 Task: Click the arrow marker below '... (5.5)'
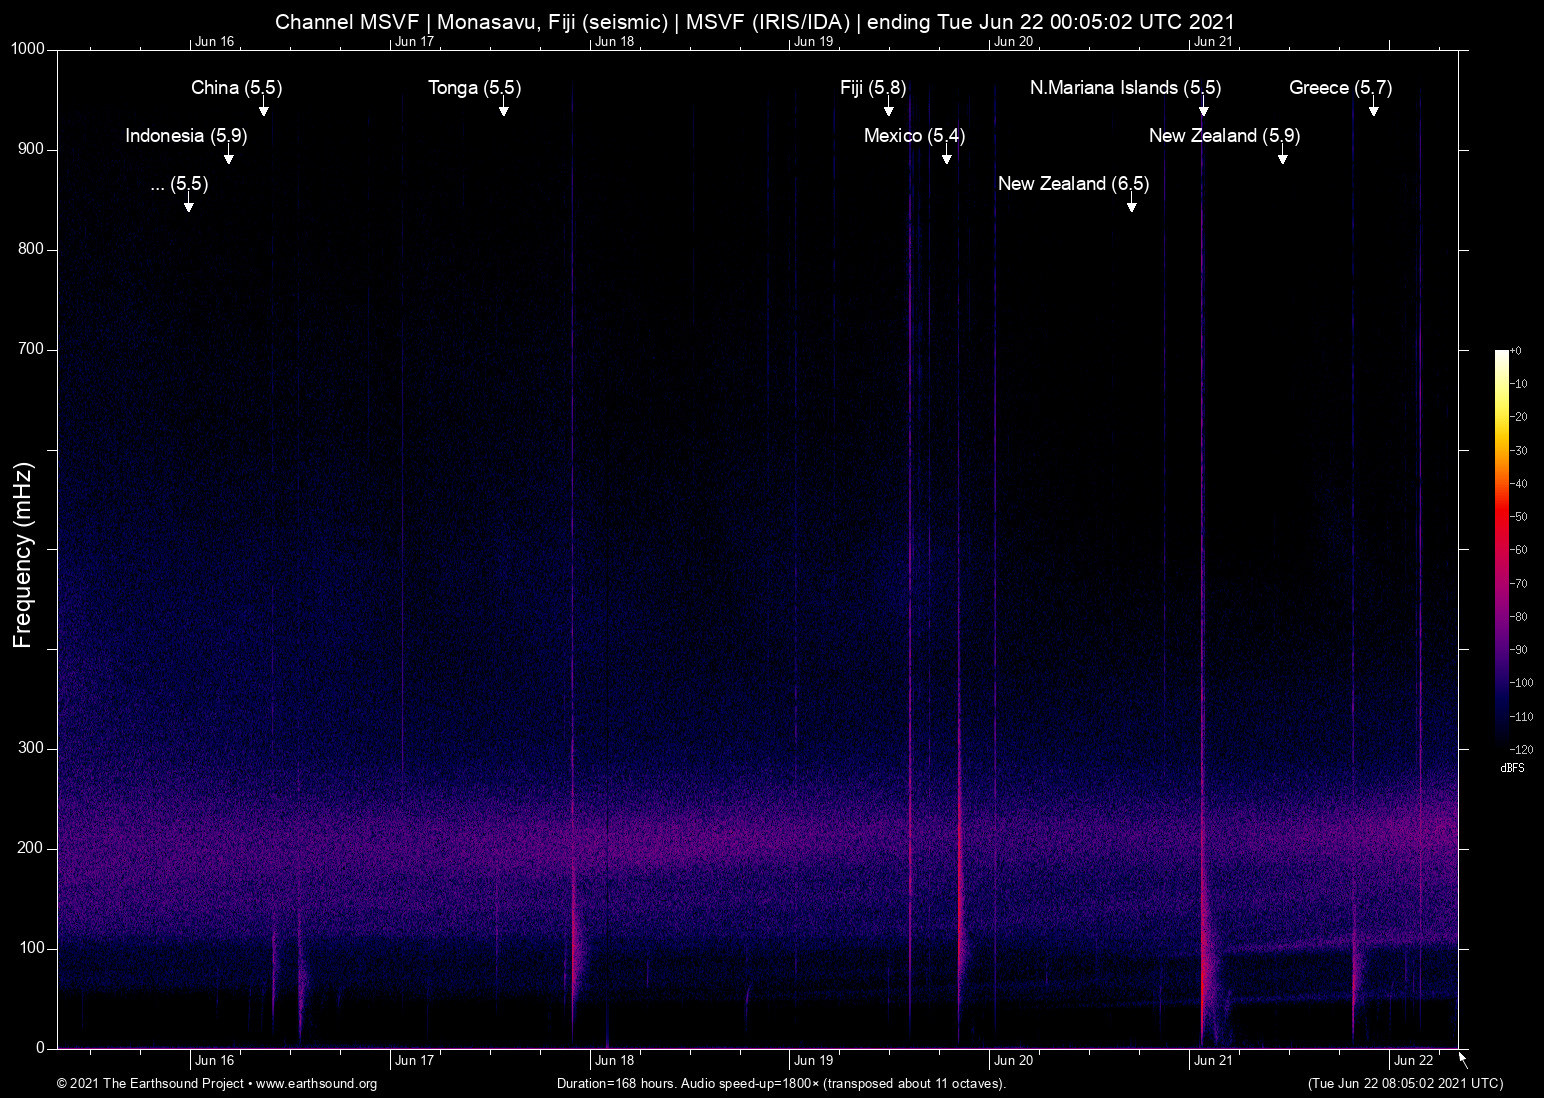189,204
